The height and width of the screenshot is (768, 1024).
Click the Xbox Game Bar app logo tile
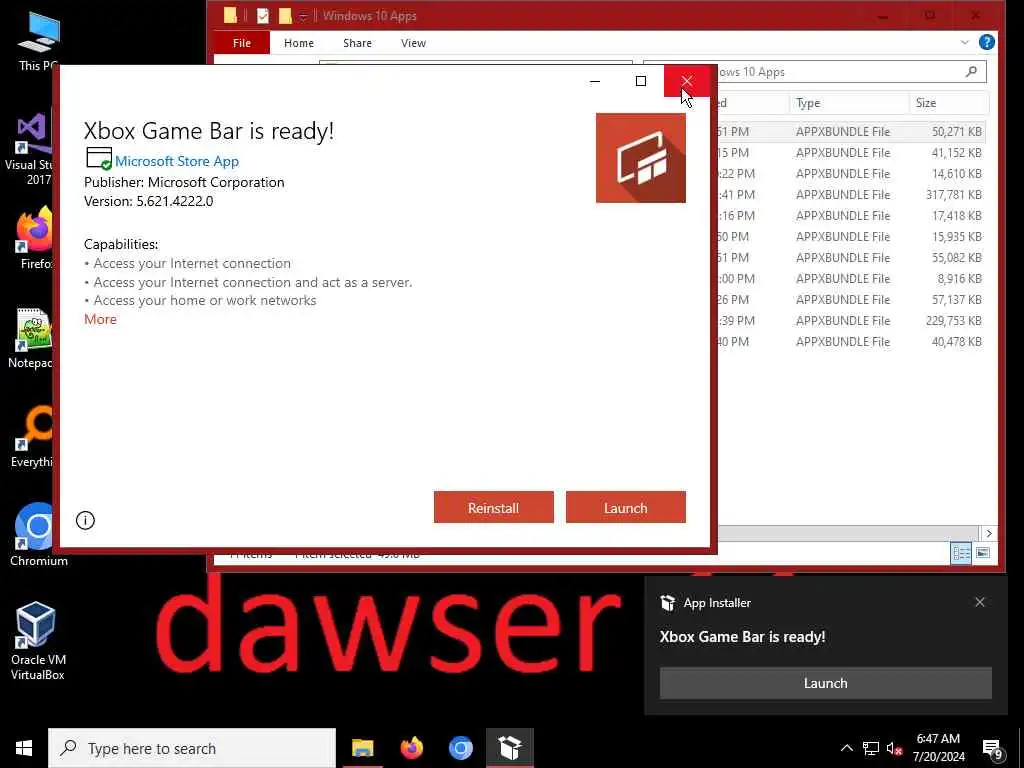click(641, 158)
